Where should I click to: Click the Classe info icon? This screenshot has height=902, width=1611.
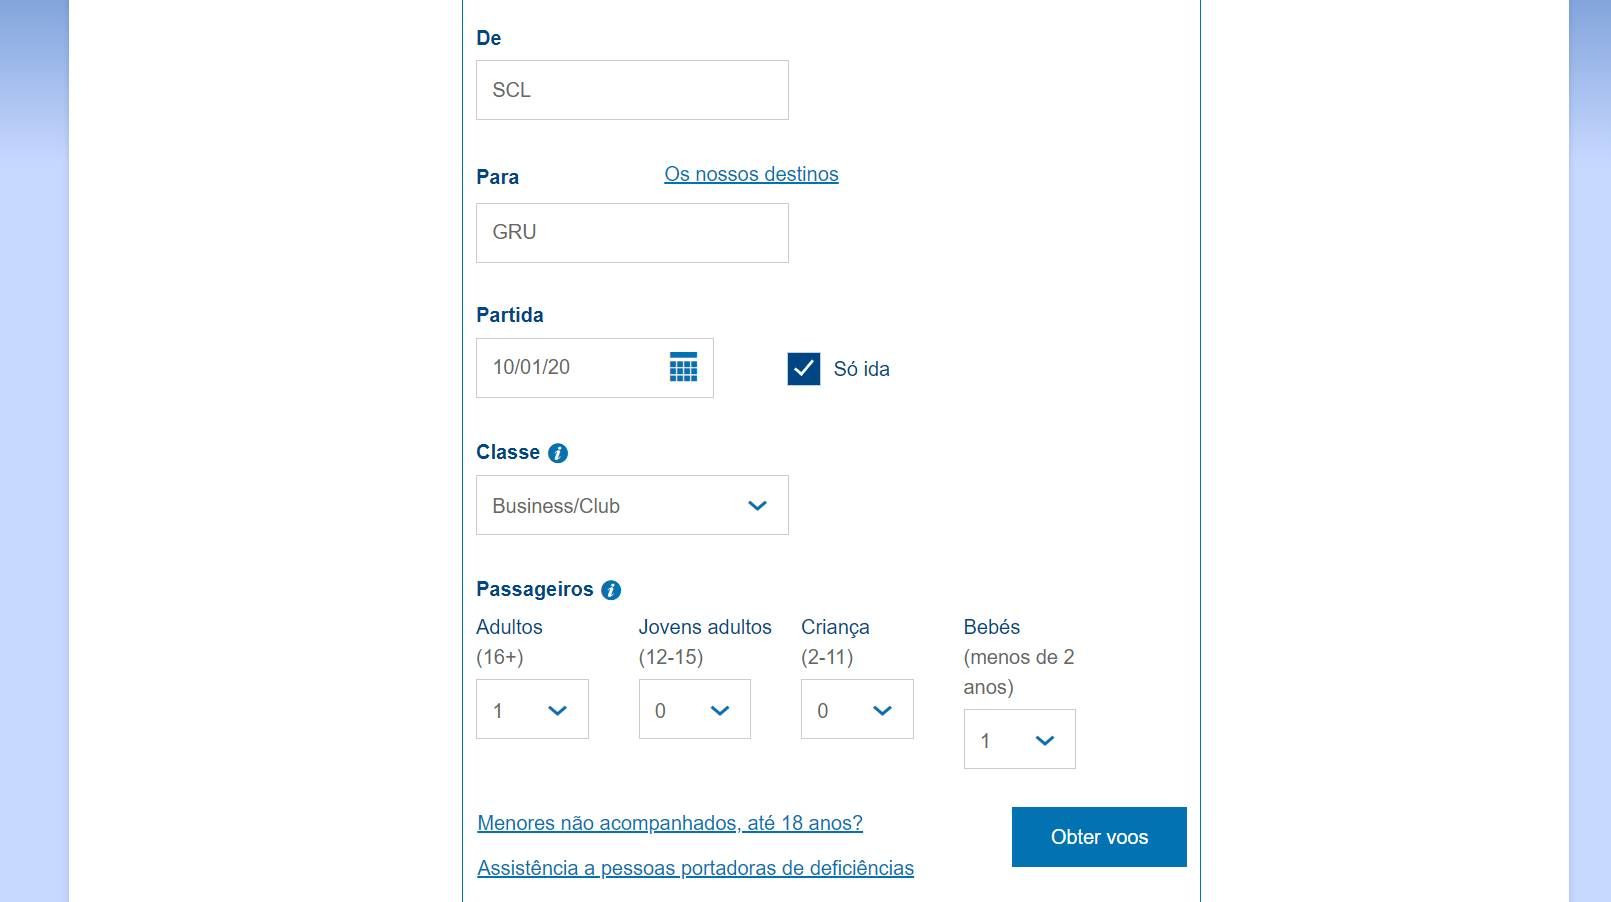coord(558,453)
